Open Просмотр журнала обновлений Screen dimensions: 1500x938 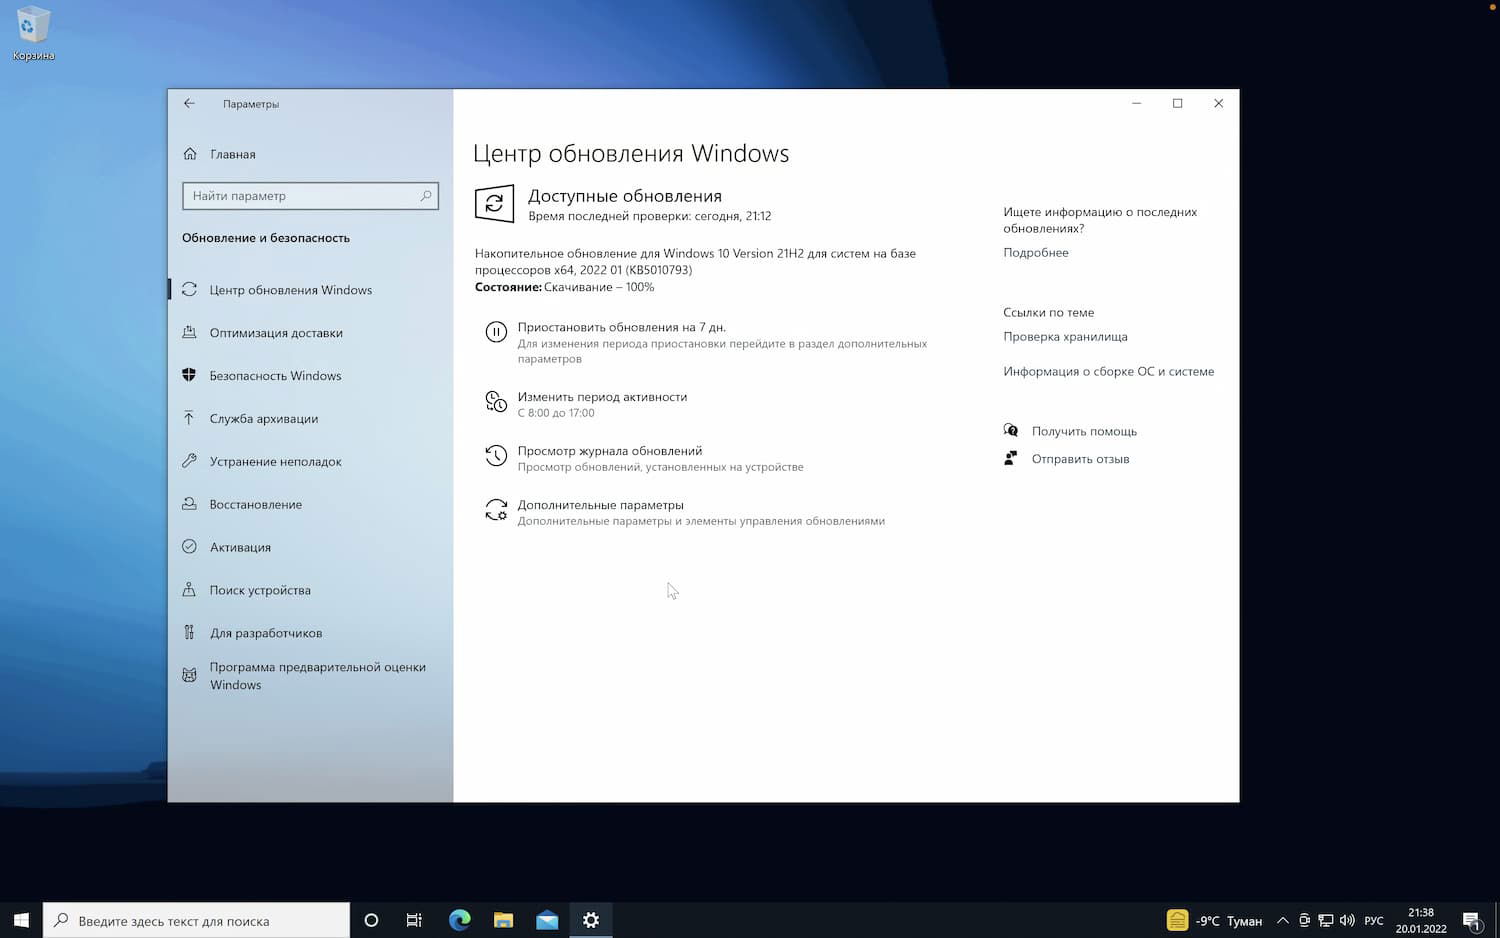610,451
